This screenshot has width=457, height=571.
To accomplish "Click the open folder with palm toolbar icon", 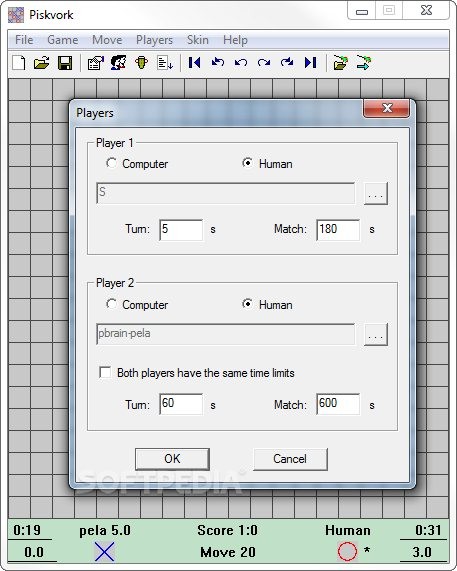I will [x=340, y=63].
